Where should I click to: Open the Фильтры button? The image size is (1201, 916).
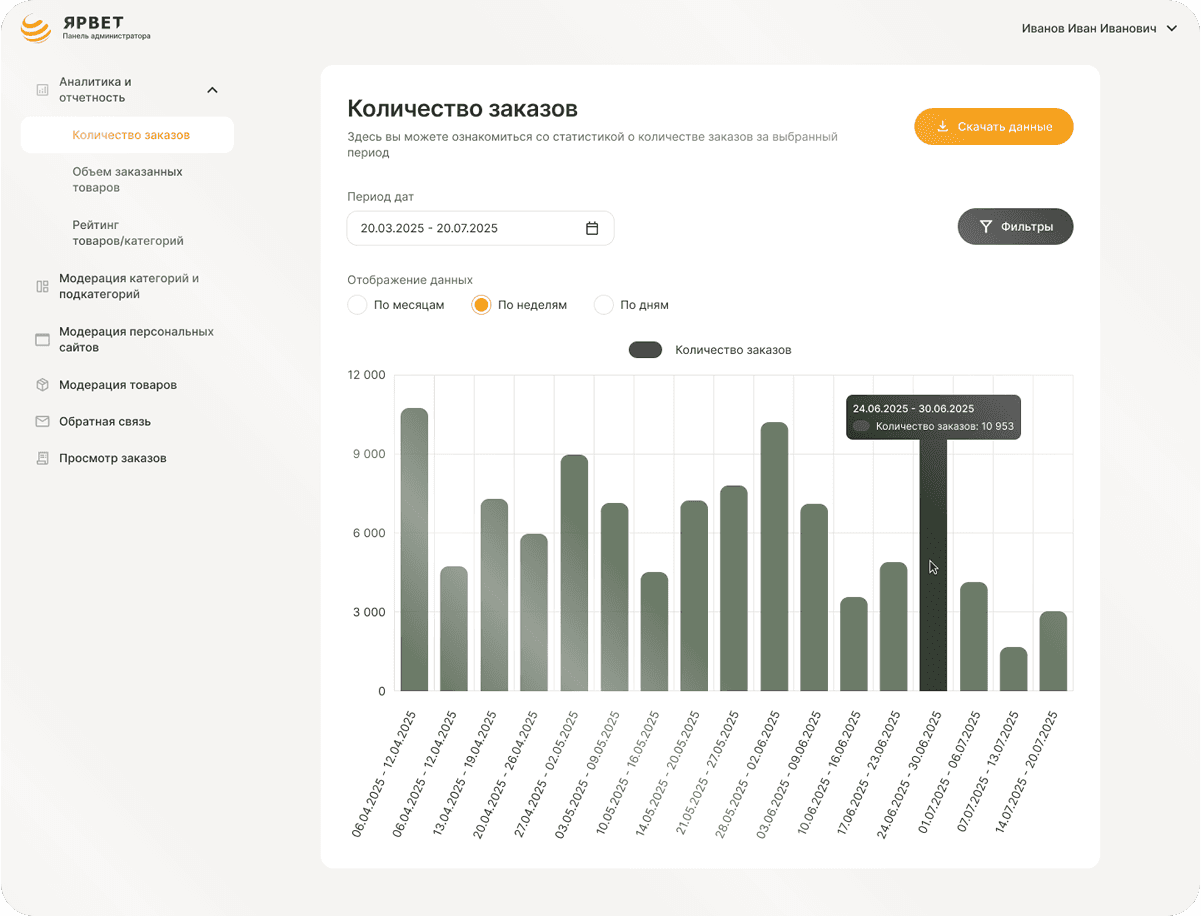[1015, 227]
